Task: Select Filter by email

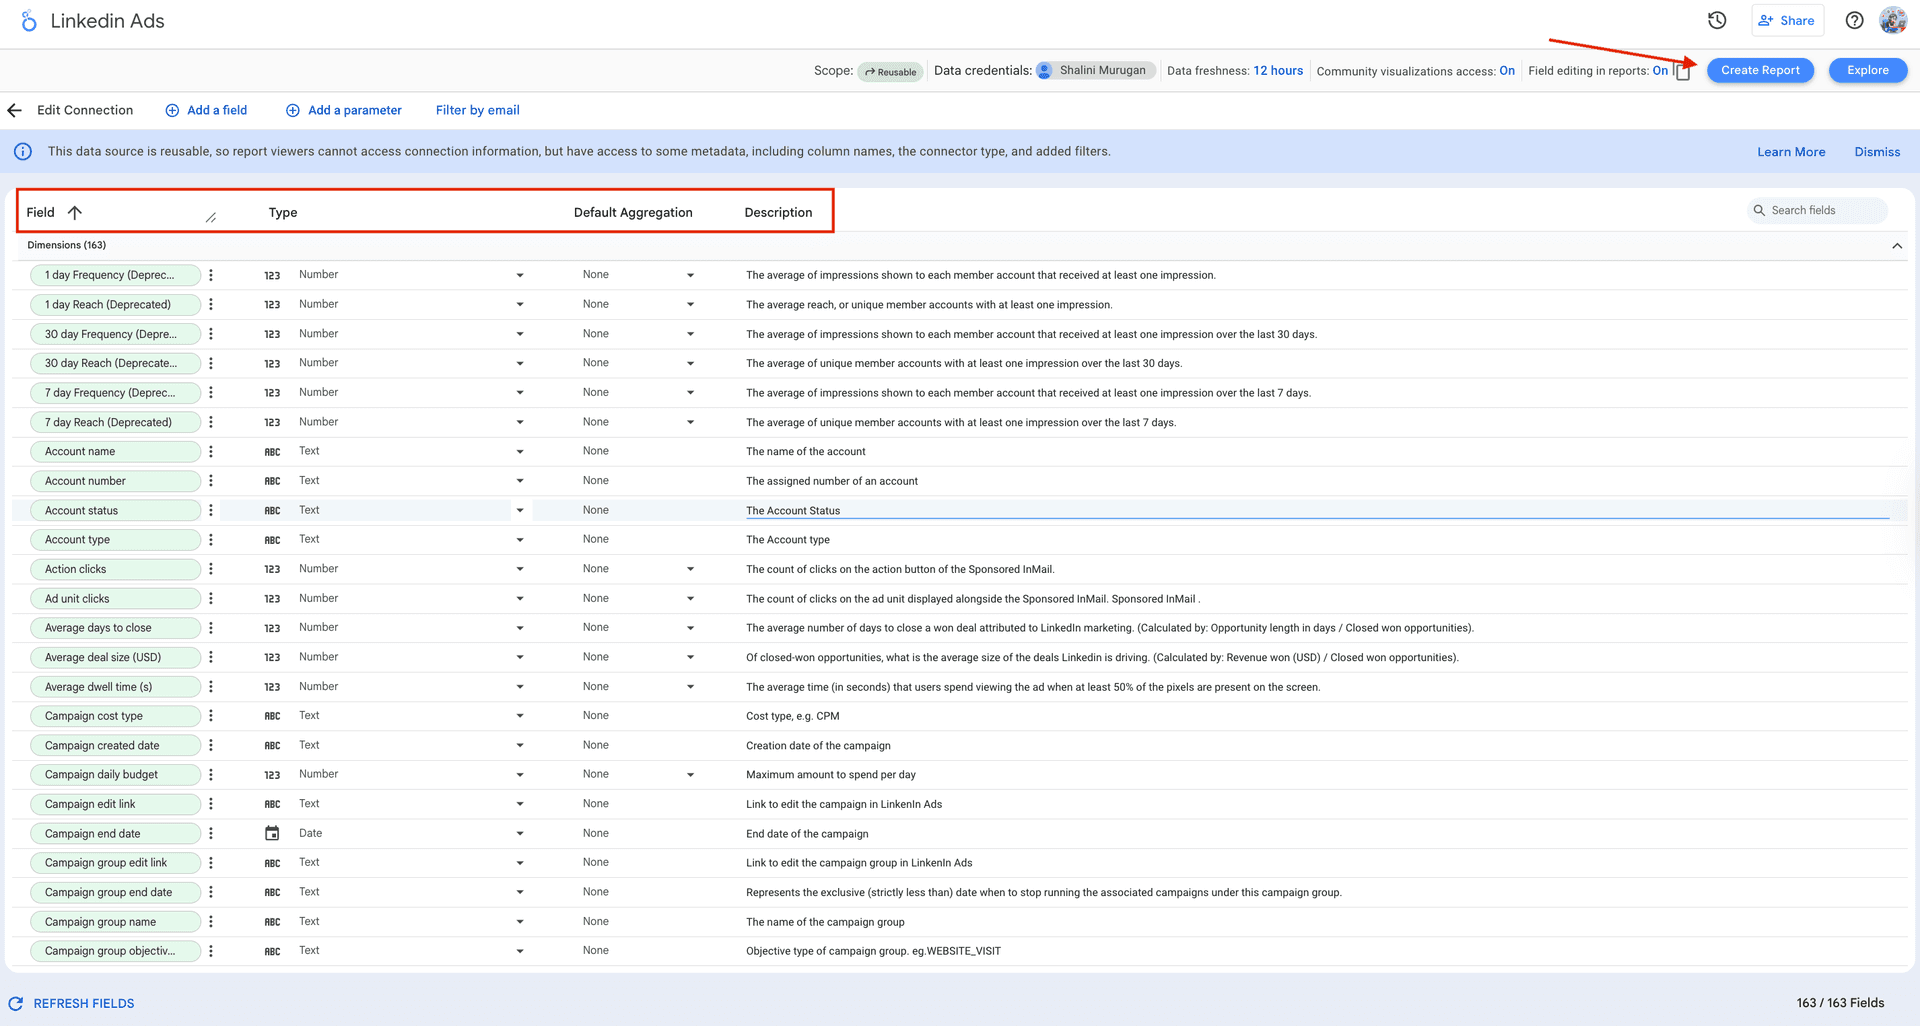Action: pos(477,110)
